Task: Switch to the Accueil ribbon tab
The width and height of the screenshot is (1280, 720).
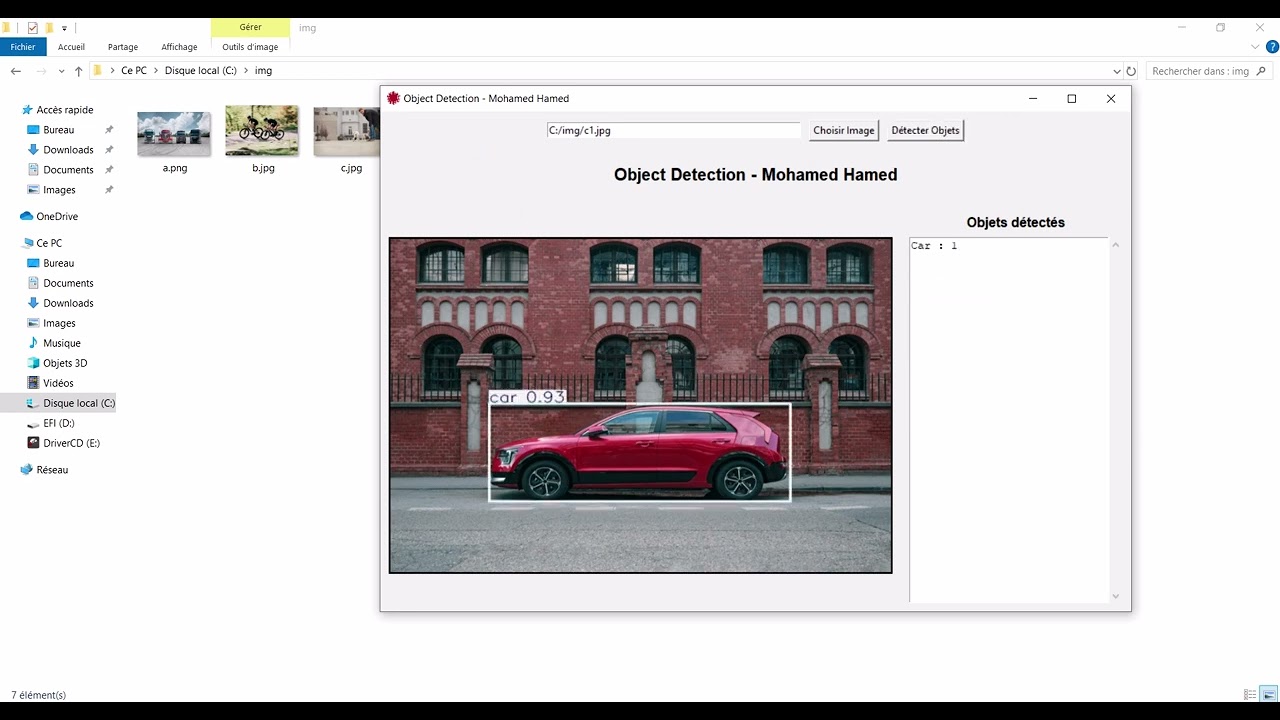Action: click(x=71, y=47)
